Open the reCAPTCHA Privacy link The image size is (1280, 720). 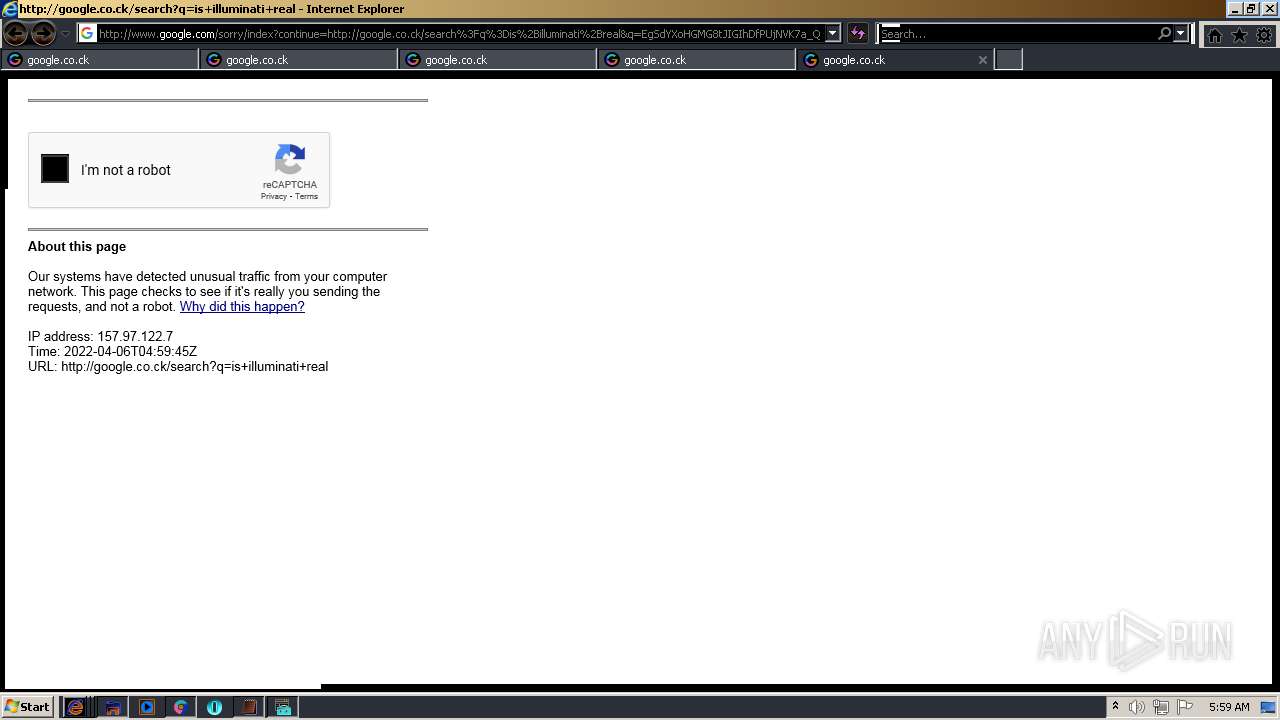pos(273,196)
